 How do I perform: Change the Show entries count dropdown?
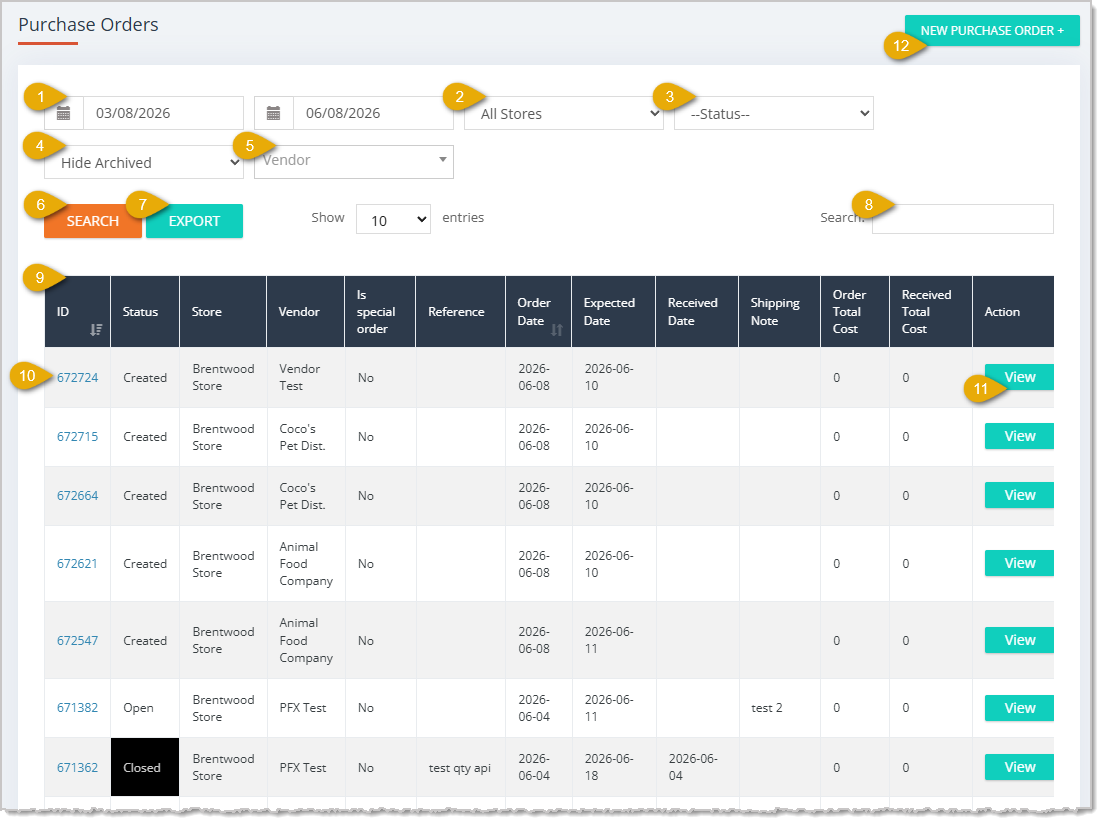(x=394, y=219)
